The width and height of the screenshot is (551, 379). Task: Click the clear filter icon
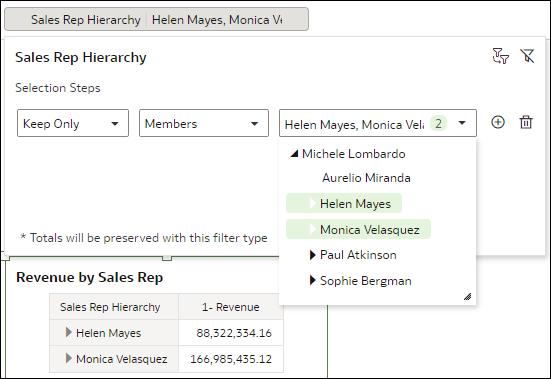click(x=527, y=56)
